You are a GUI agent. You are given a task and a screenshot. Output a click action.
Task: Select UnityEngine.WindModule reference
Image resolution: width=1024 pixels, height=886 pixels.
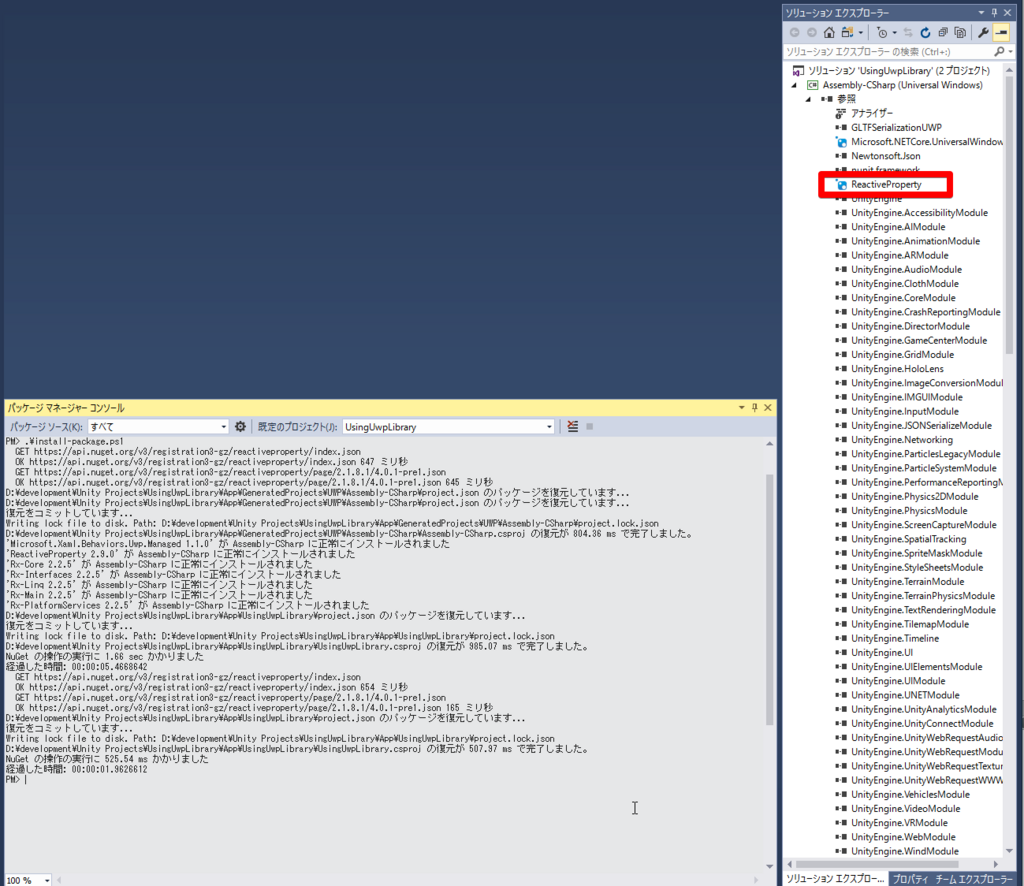pyautogui.click(x=904, y=851)
